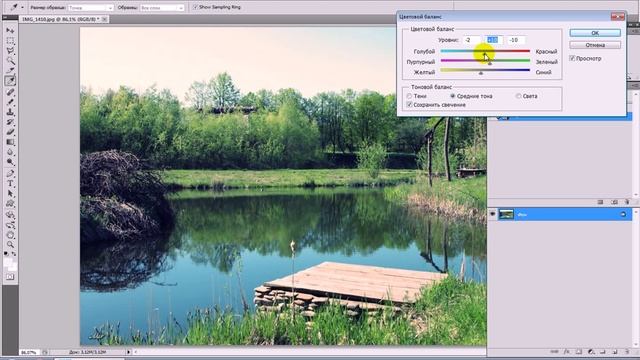The width and height of the screenshot is (640, 360).
Task: Click the background color swatch
Action: tap(13, 267)
